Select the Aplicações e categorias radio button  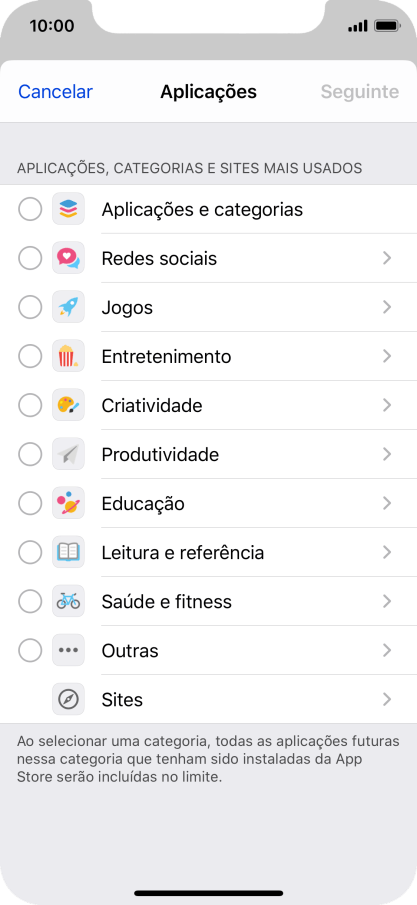tap(30, 209)
